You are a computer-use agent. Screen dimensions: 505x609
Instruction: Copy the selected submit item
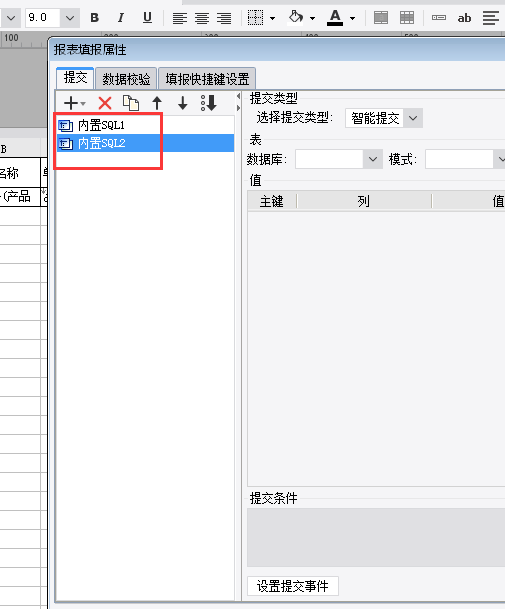point(131,103)
